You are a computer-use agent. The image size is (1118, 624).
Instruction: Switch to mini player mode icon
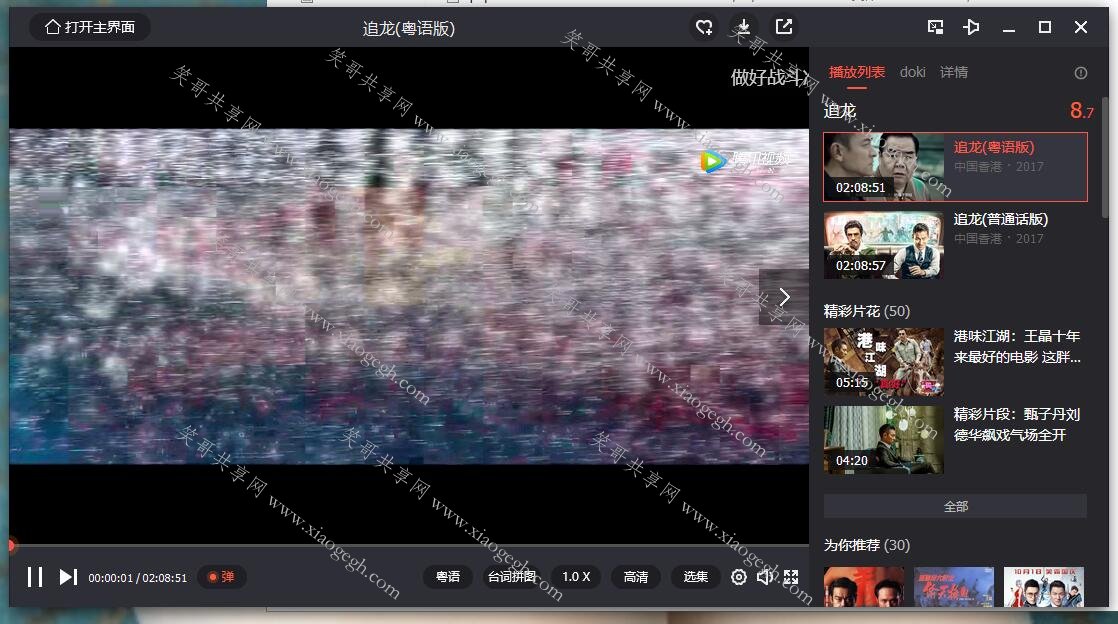935,27
